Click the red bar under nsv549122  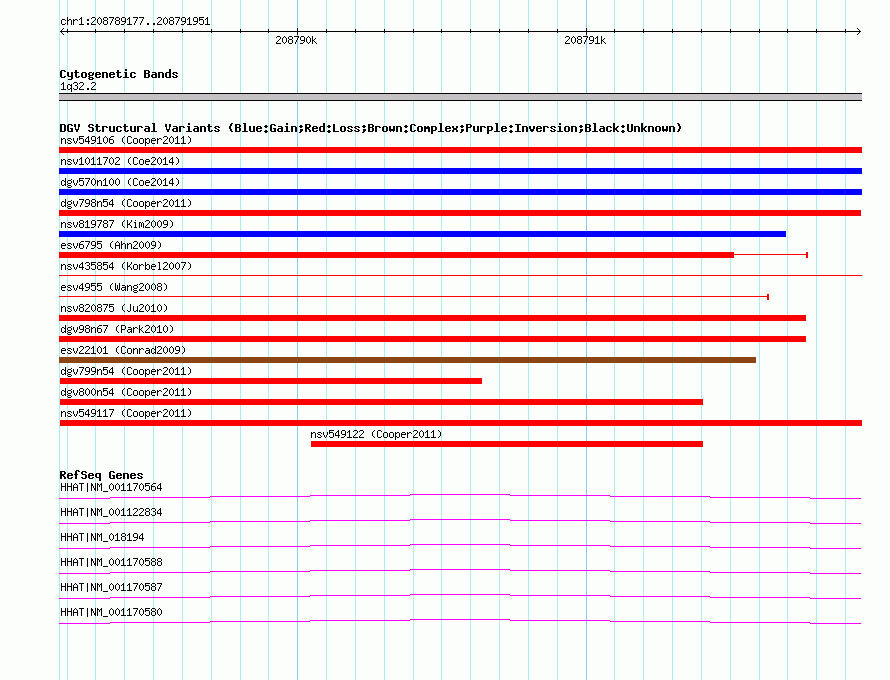(507, 444)
